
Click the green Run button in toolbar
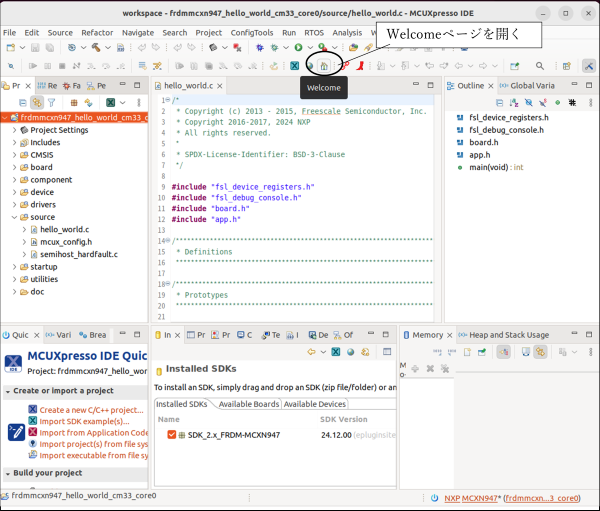click(297, 47)
